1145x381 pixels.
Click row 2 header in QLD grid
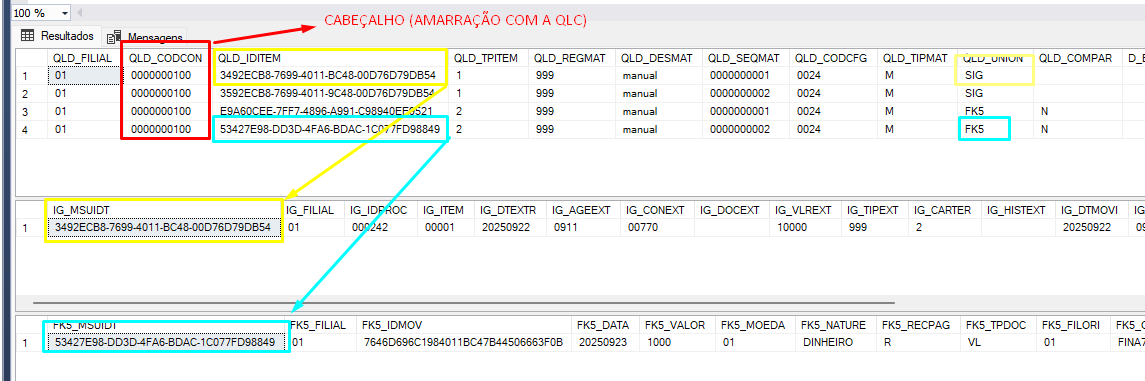32,93
